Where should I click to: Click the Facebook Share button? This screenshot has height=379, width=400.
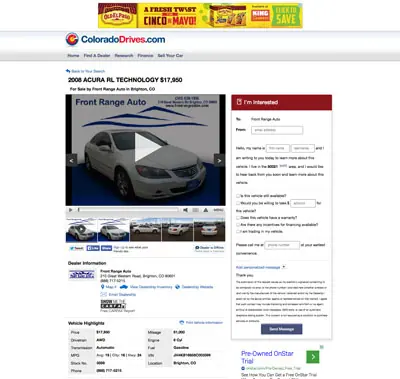pyautogui.click(x=106, y=248)
